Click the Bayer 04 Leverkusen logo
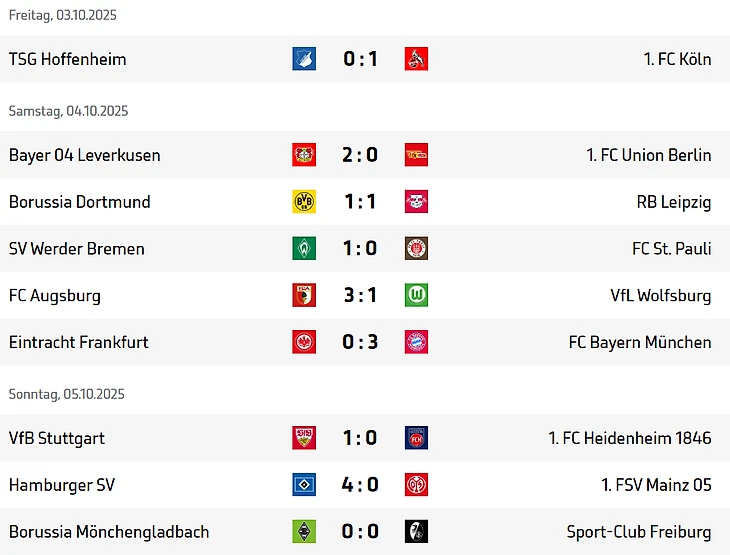Image resolution: width=730 pixels, height=555 pixels. coord(304,155)
